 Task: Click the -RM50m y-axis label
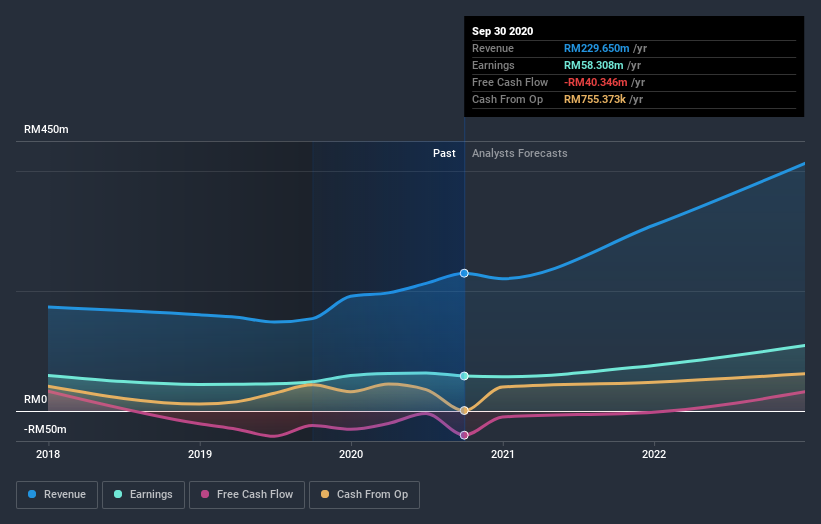click(x=45, y=429)
